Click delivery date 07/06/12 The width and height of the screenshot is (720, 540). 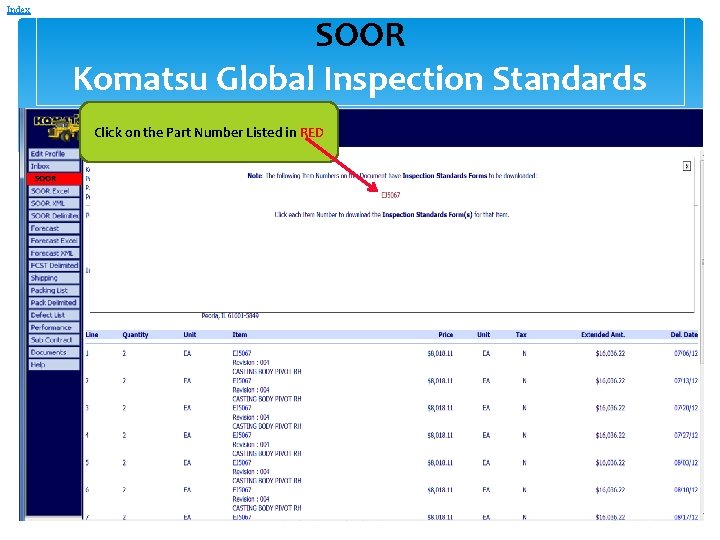[686, 353]
